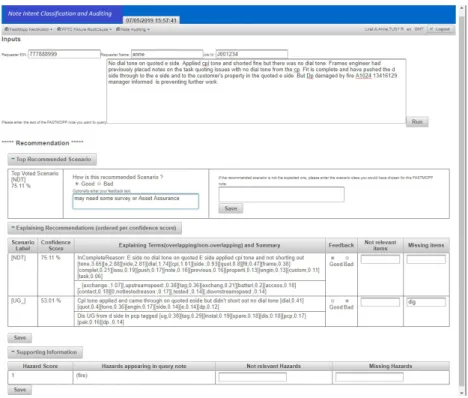
Task: Click the Missing items field containing 'dig'
Action: 426,302
